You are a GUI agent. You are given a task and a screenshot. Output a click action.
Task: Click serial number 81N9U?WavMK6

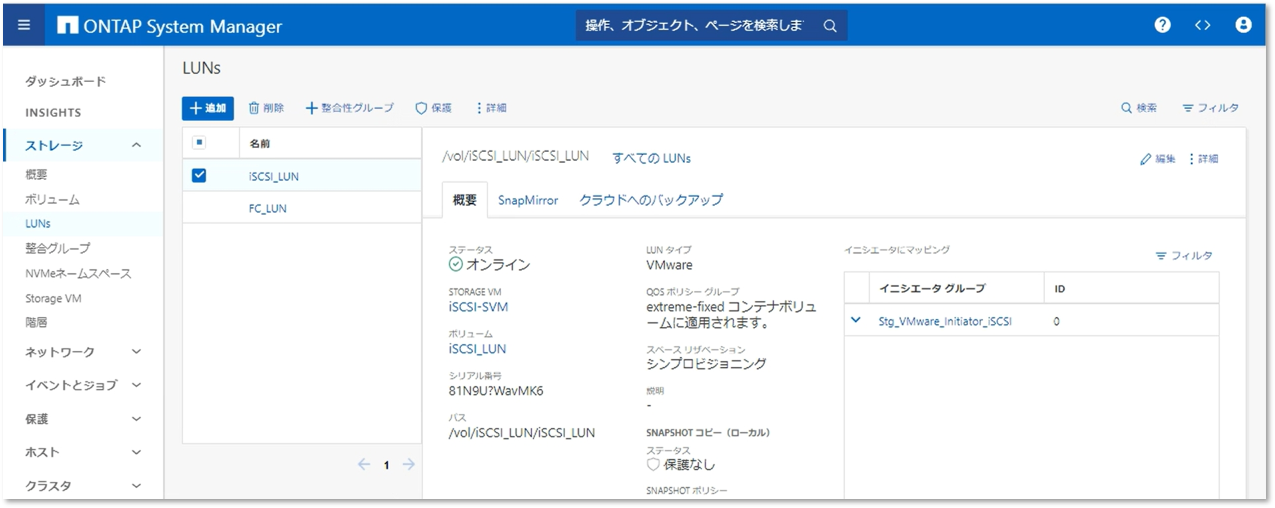tap(495, 391)
